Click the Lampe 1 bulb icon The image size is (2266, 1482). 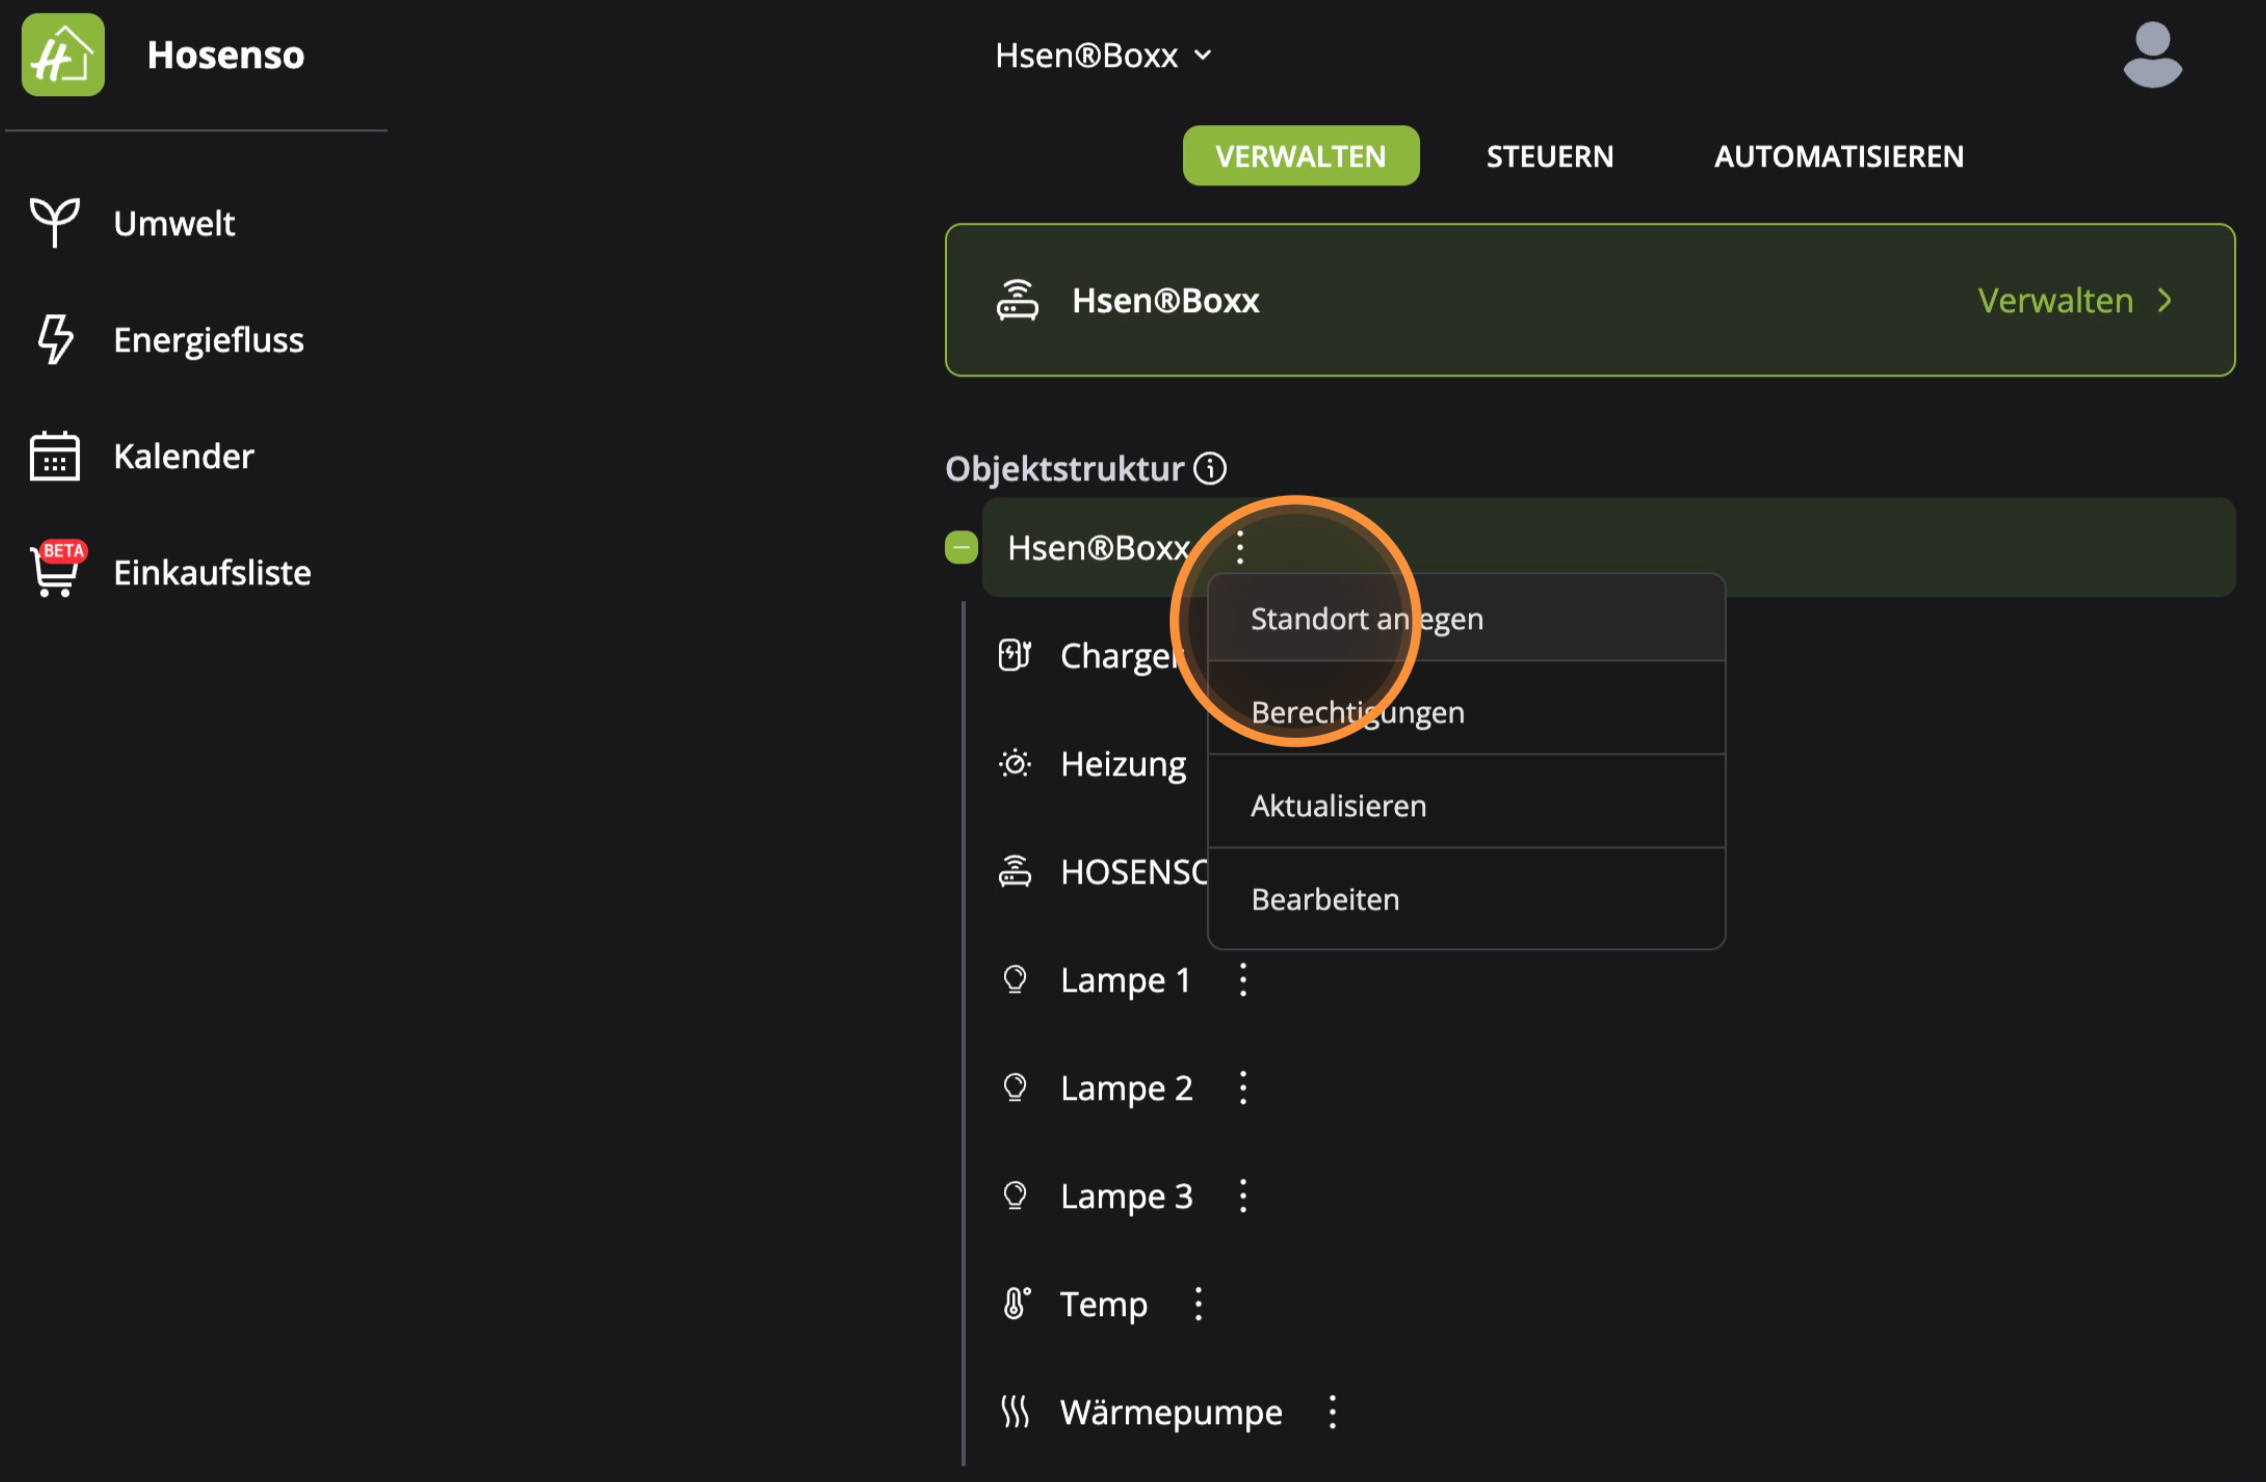coord(1016,979)
